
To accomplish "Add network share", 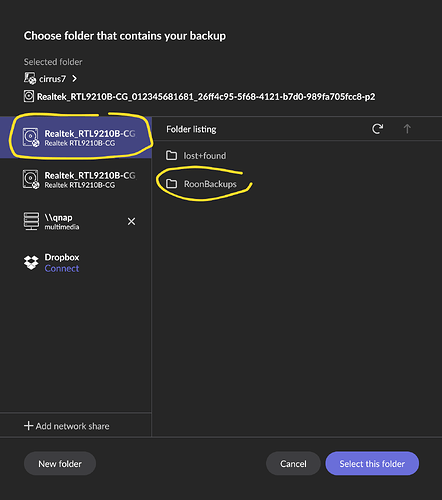I will 67,426.
